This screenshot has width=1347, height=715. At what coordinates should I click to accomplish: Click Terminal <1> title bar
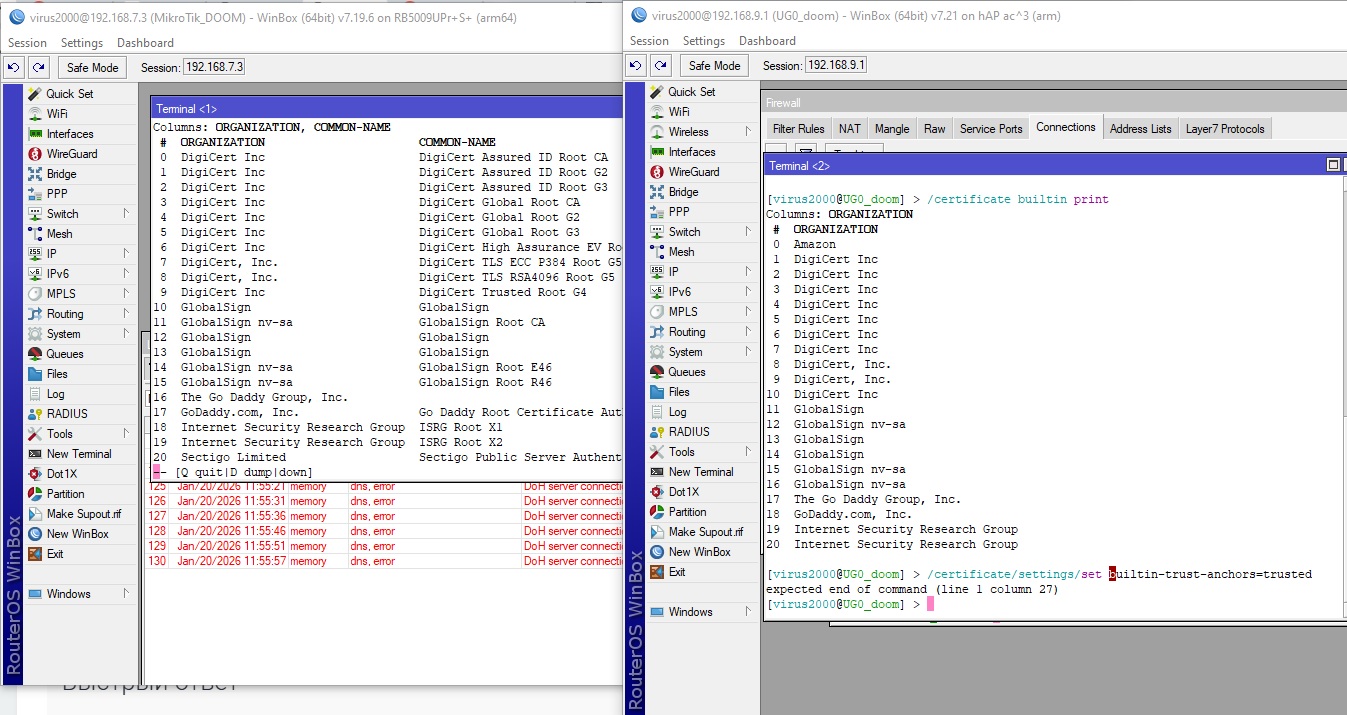(x=385, y=109)
